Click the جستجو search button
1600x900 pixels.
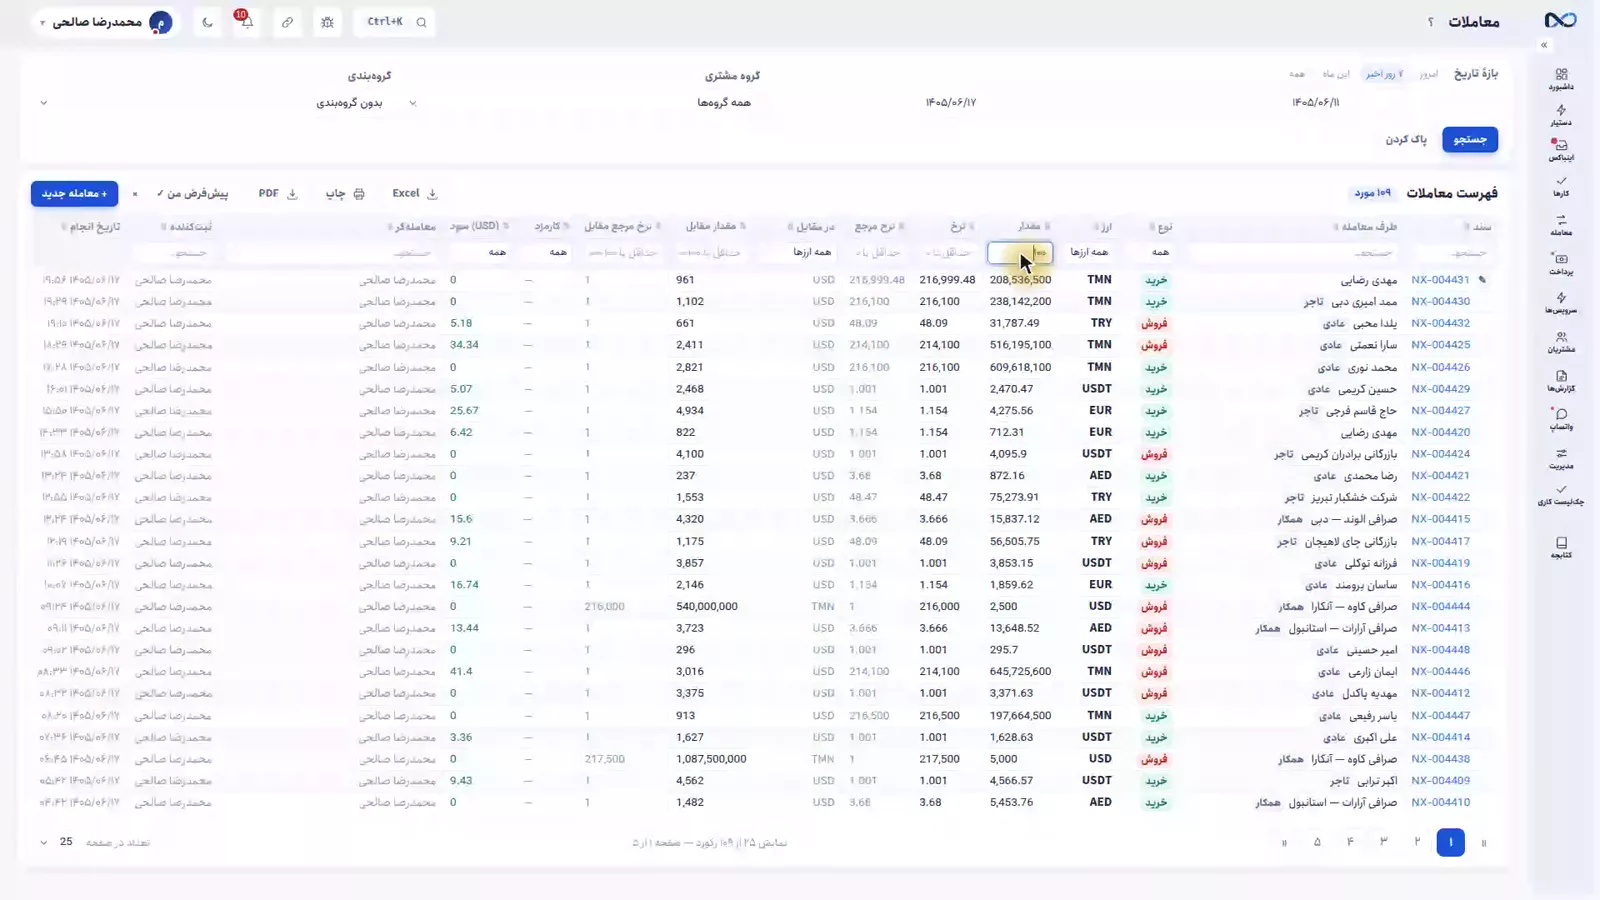click(1470, 139)
